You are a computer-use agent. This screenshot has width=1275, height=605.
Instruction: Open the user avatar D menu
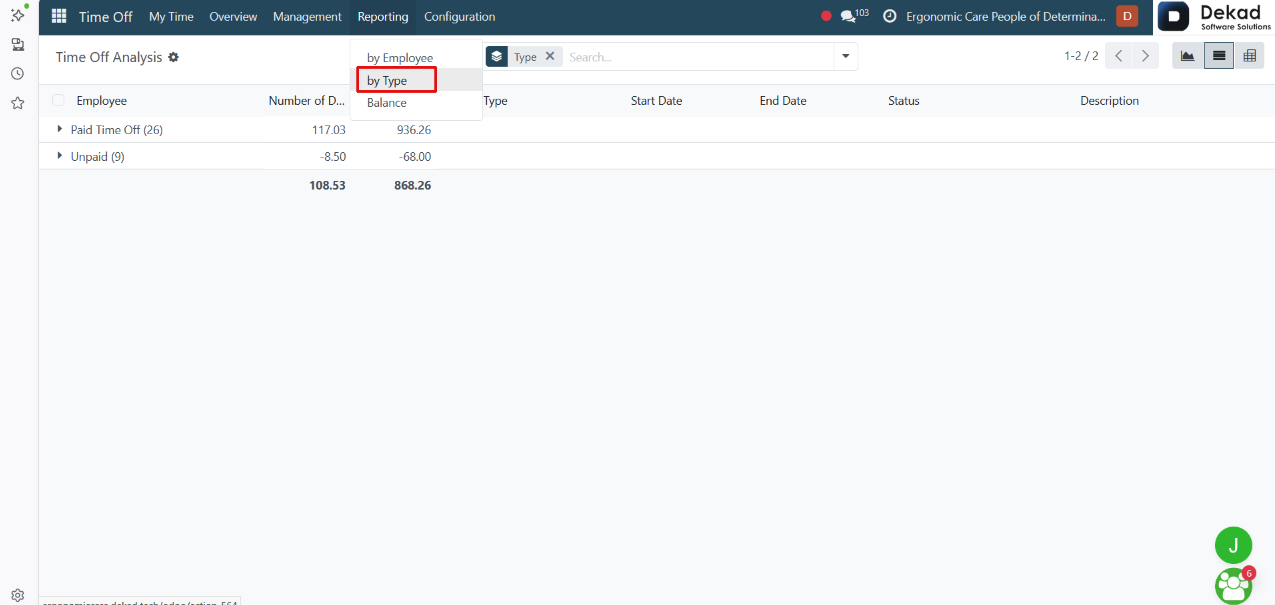pos(1127,16)
